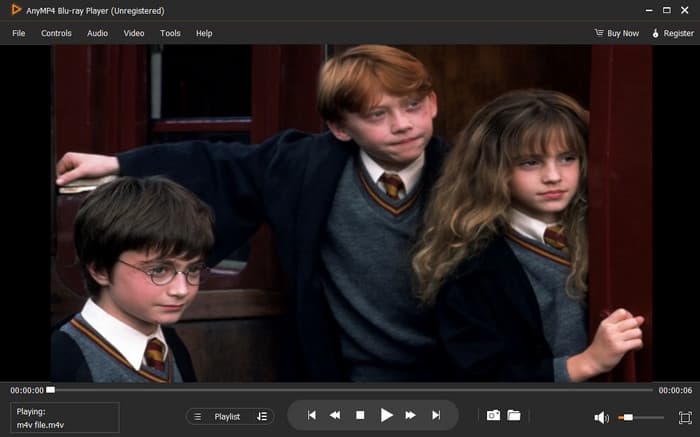Click the AnyMP4 app logo in the title bar

pos(16,9)
